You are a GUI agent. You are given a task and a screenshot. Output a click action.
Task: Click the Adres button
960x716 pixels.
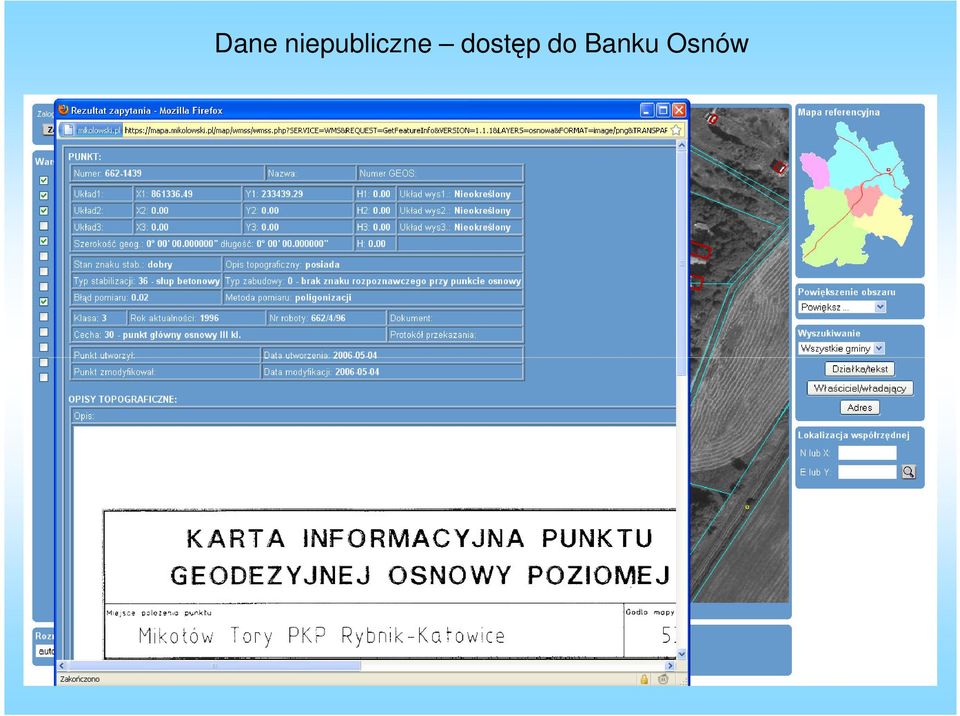pyautogui.click(x=860, y=407)
